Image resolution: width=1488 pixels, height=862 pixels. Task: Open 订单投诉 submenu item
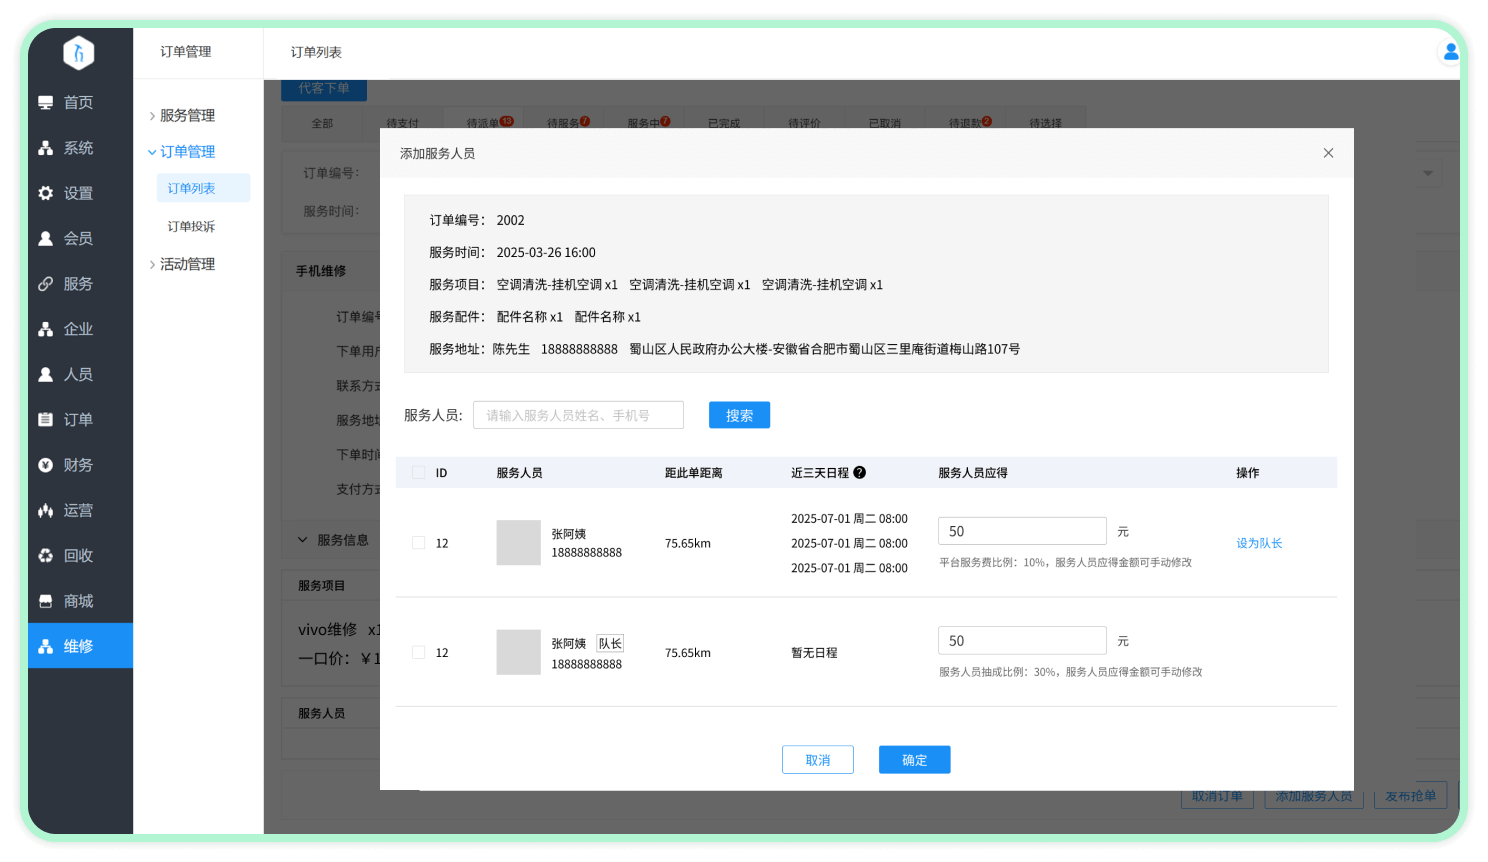click(x=191, y=227)
